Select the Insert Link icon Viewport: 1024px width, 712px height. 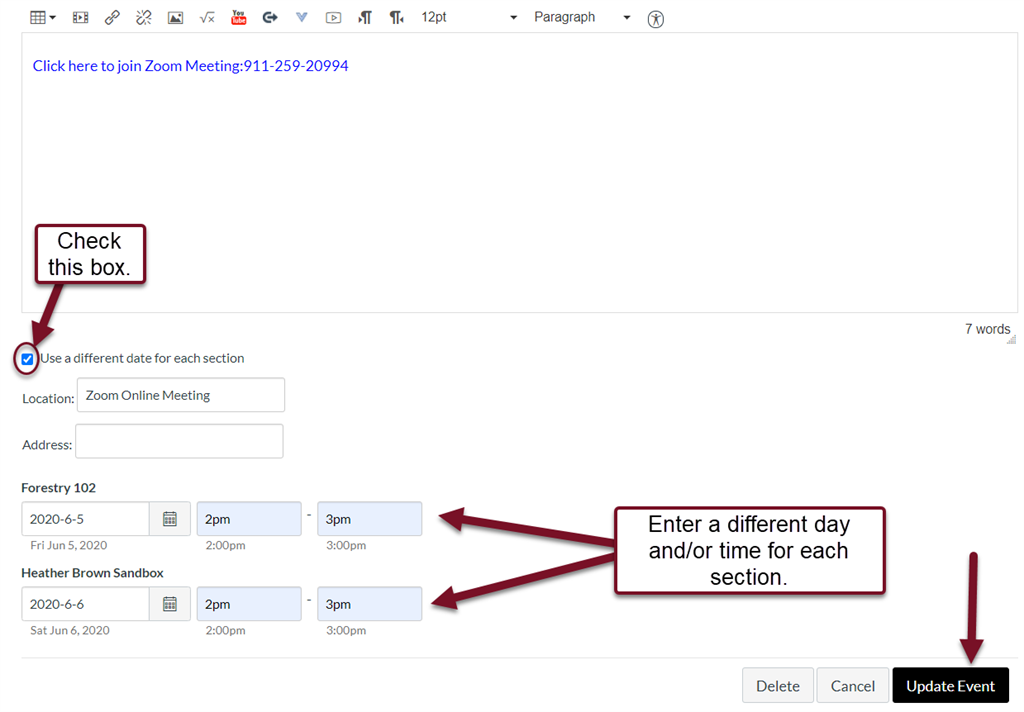(x=112, y=17)
